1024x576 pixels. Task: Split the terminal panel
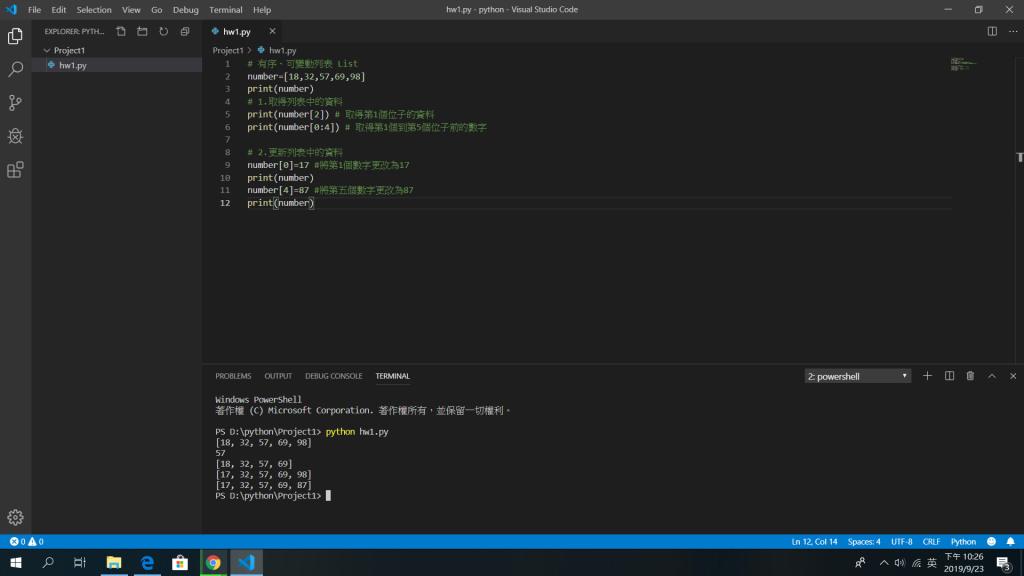point(949,376)
